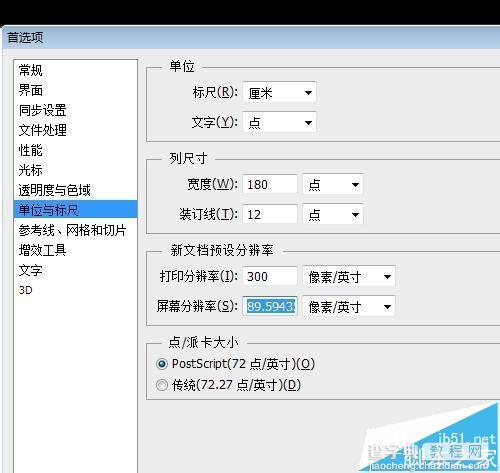500x473 pixels.
Task: Select PostScript(72 点/英寸) radio option
Action: tap(235, 364)
